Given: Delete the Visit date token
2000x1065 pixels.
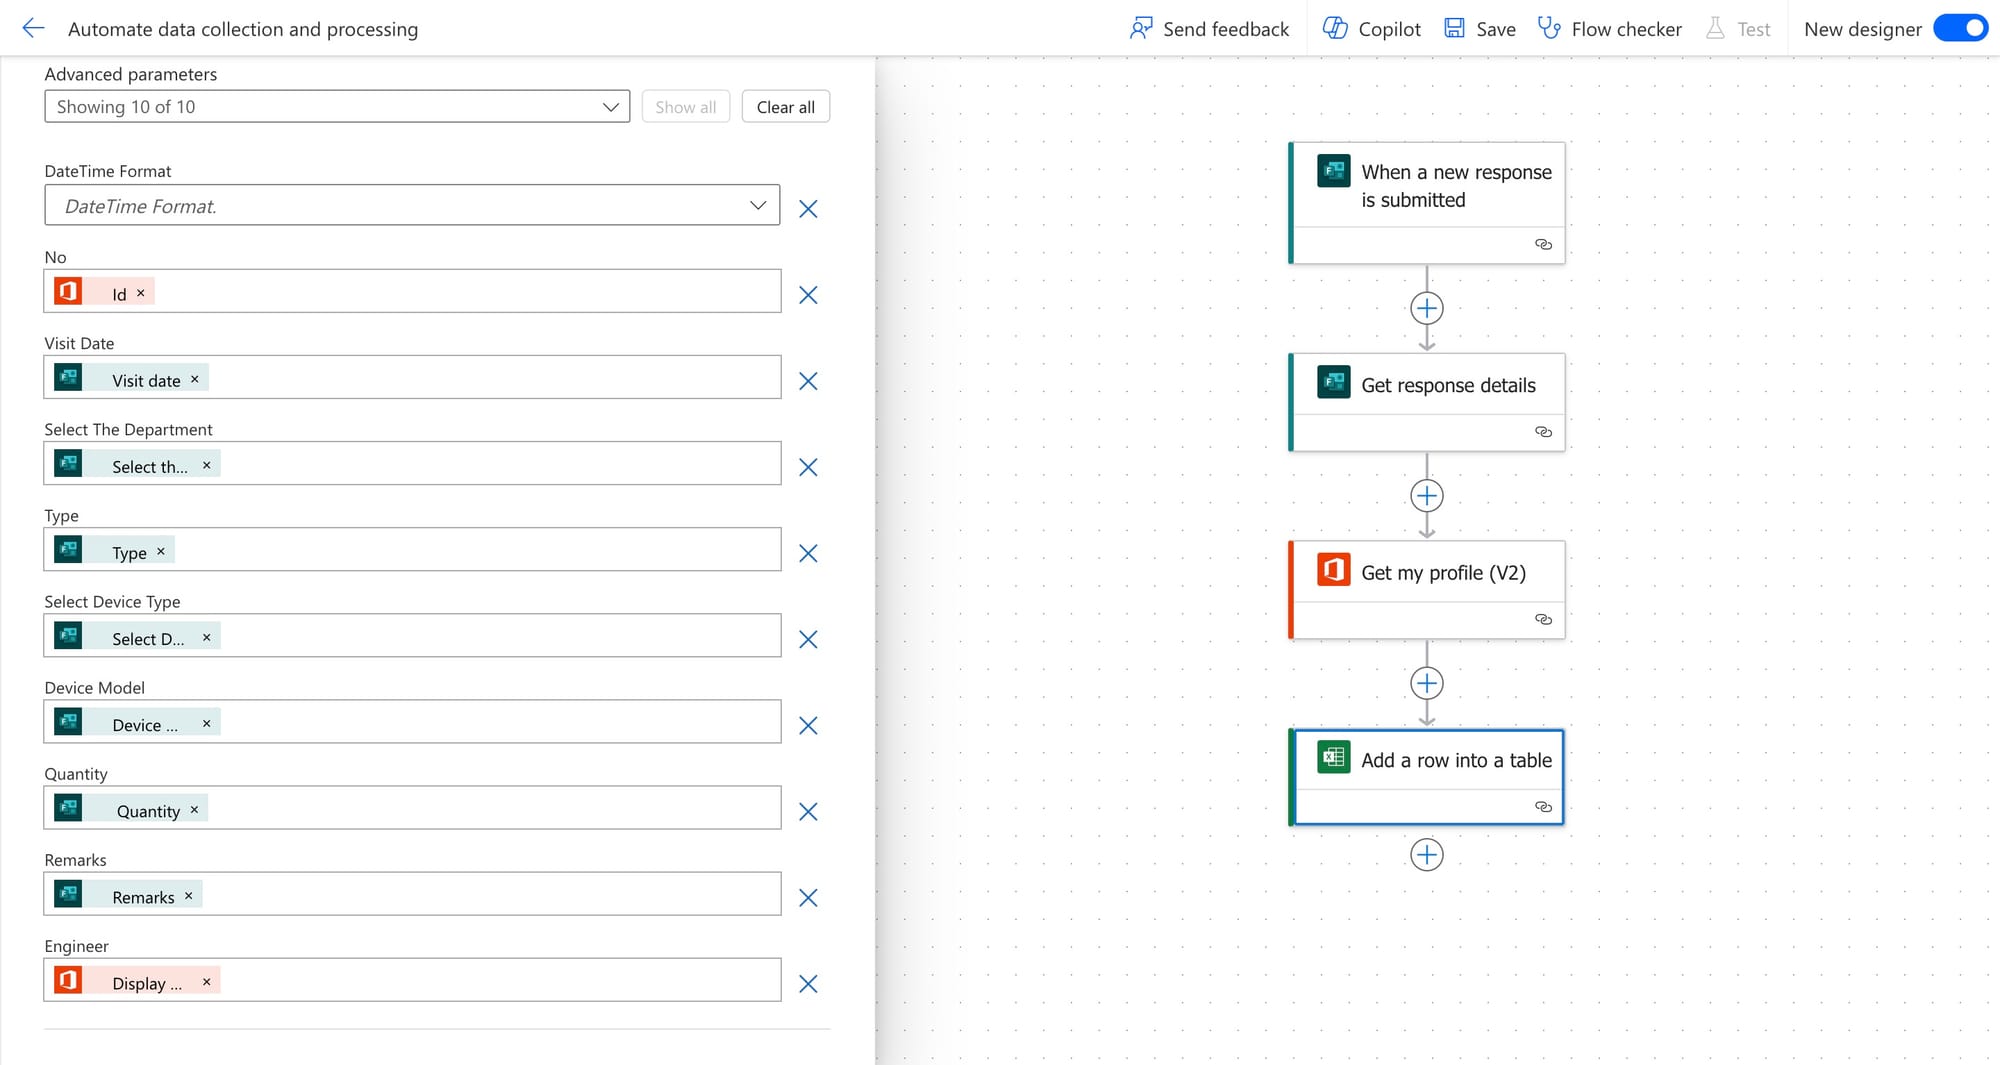Looking at the screenshot, I should (195, 379).
